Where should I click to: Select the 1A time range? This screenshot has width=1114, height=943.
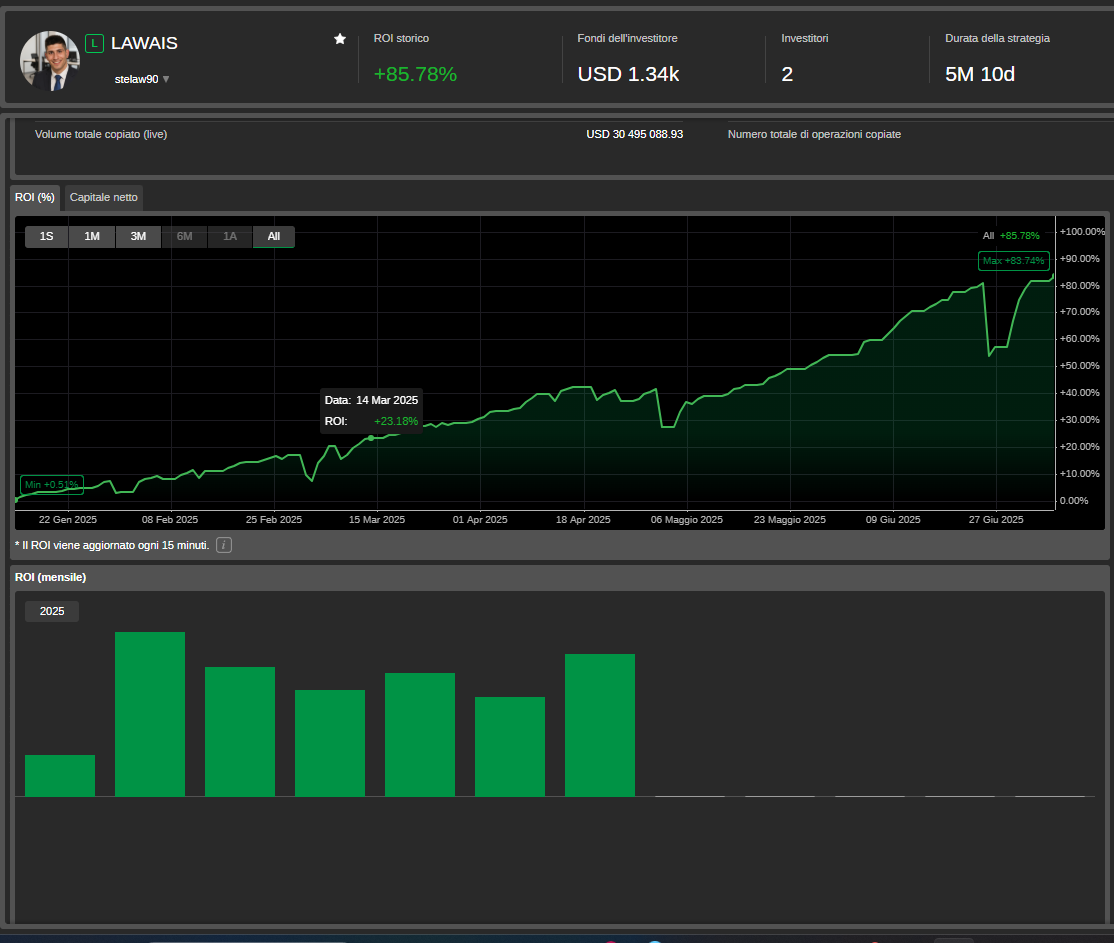click(x=229, y=236)
